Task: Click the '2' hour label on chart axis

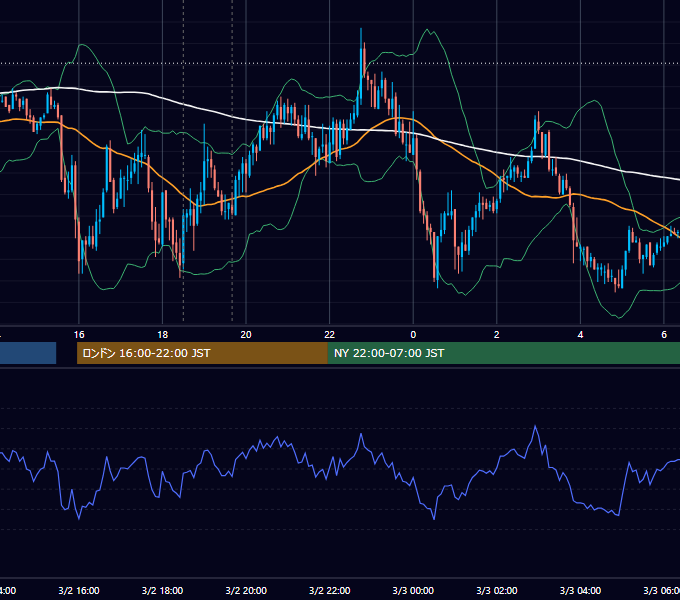Action: pos(497,335)
